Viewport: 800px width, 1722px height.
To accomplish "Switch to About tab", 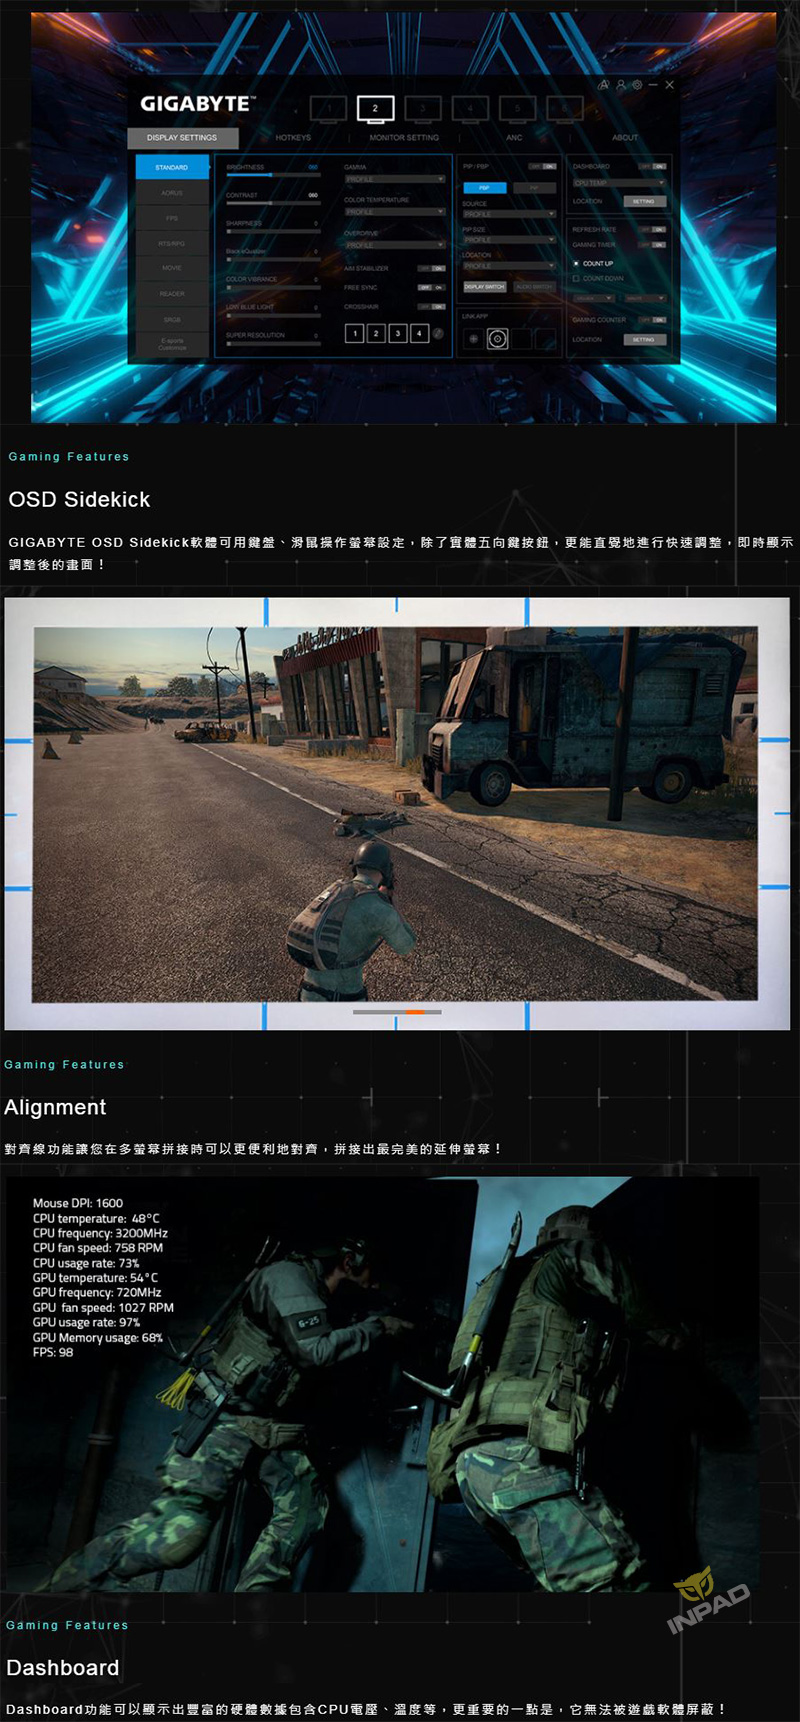I will coord(625,137).
